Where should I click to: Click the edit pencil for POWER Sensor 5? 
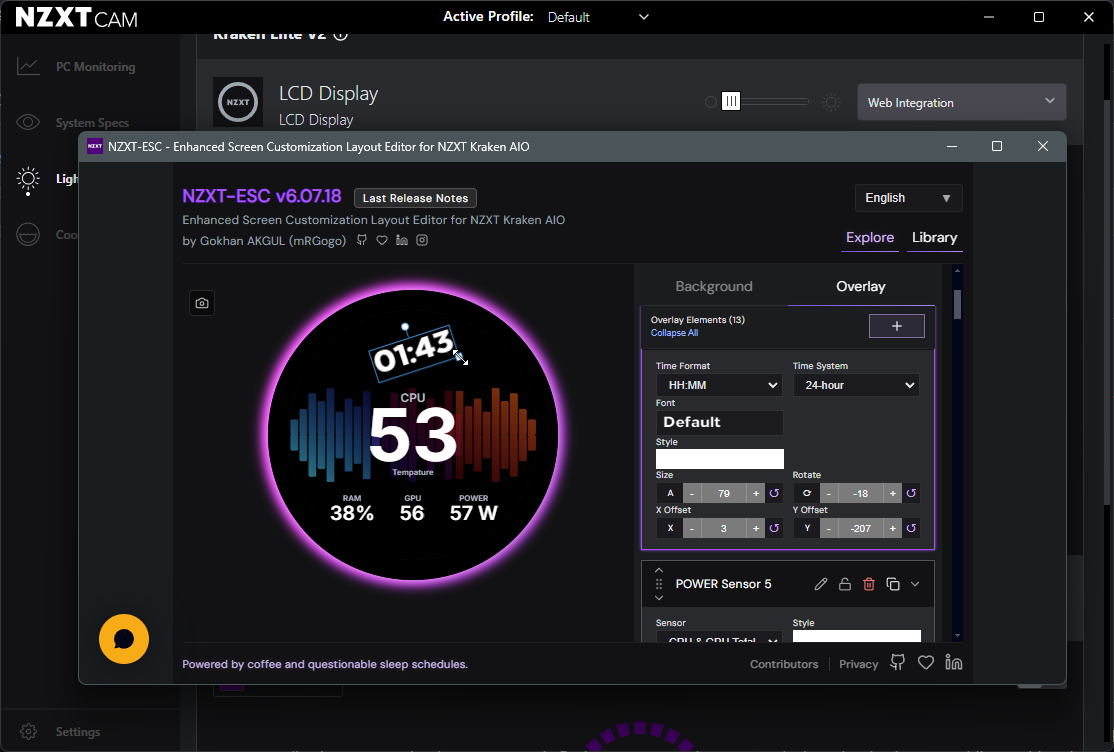(821, 584)
